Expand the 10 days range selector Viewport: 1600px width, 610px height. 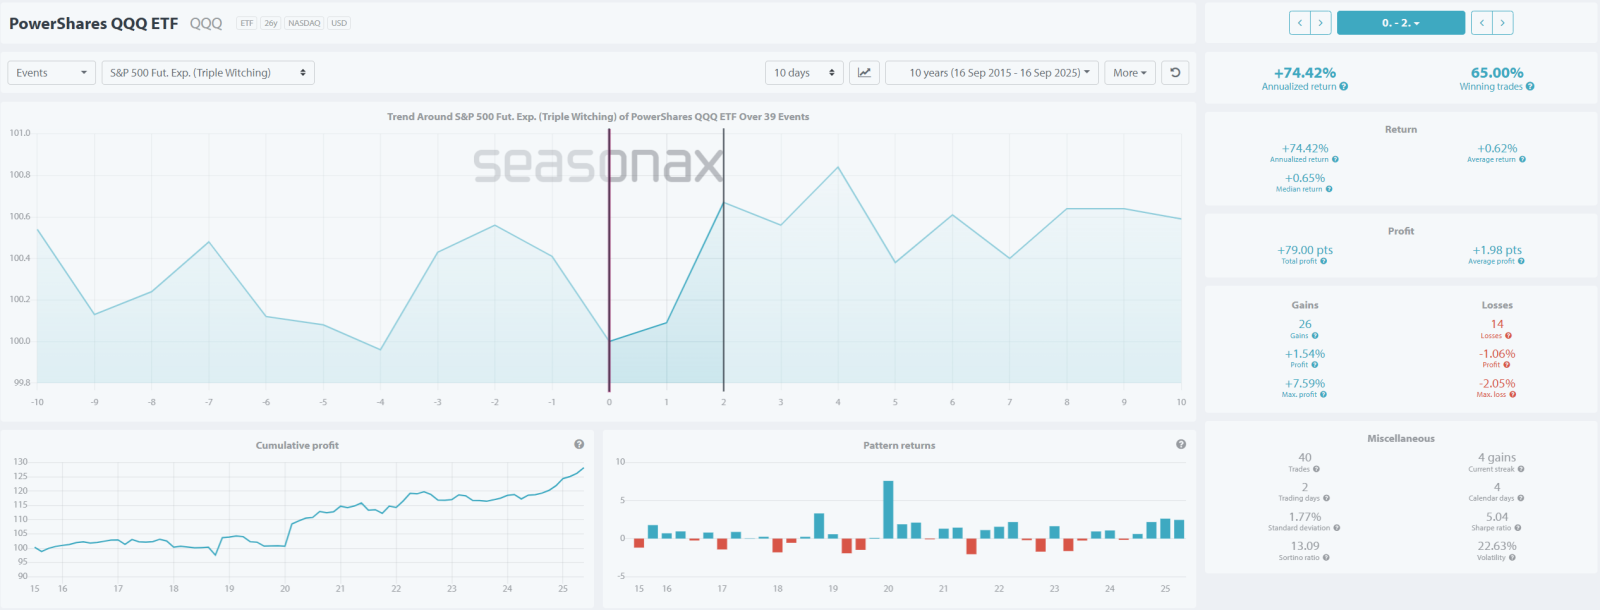[x=804, y=73]
